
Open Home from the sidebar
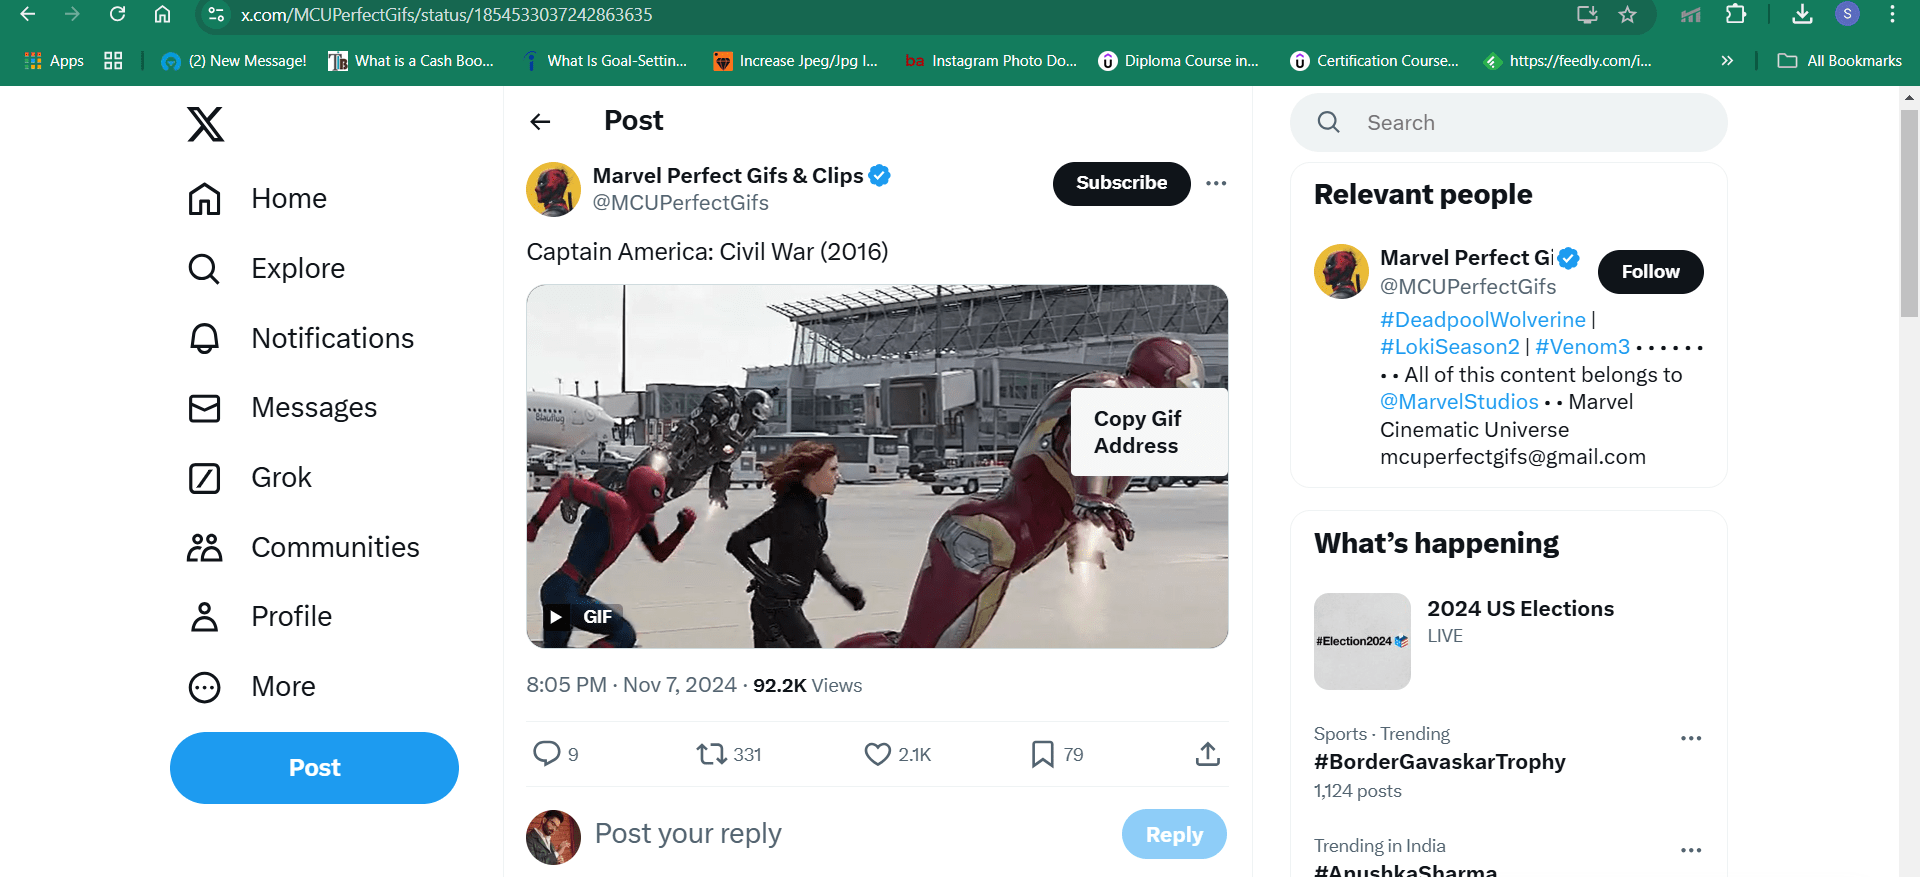coord(257,198)
